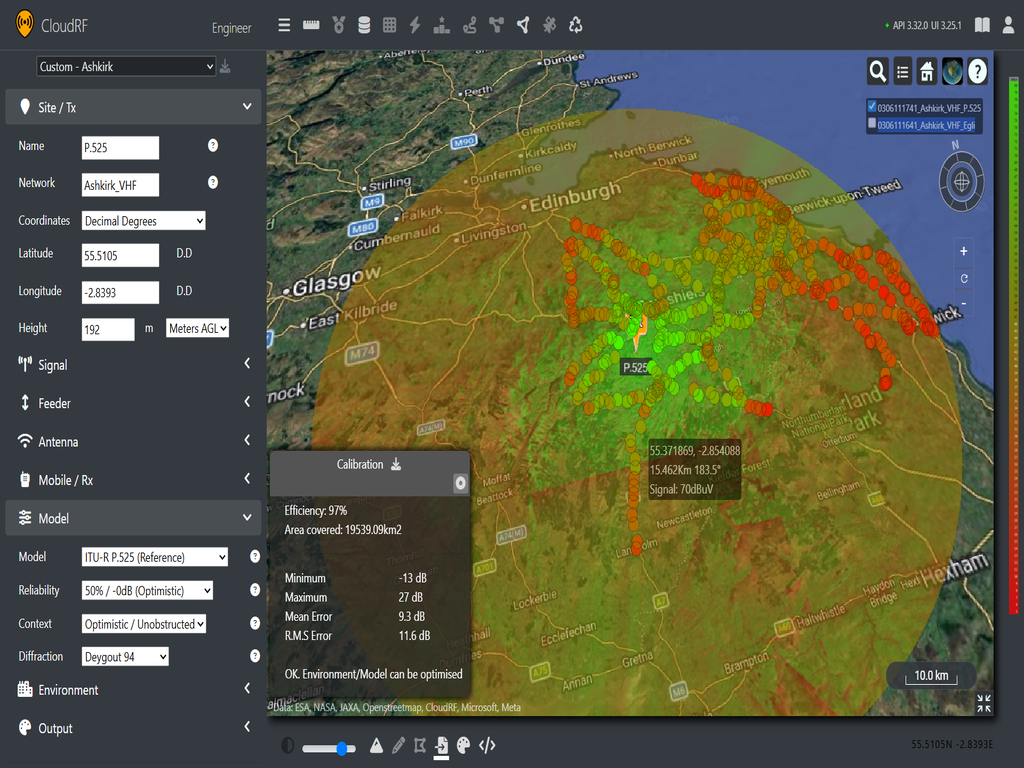Uncheck the Ashkirk_VHF_P.525 layer

872,106
